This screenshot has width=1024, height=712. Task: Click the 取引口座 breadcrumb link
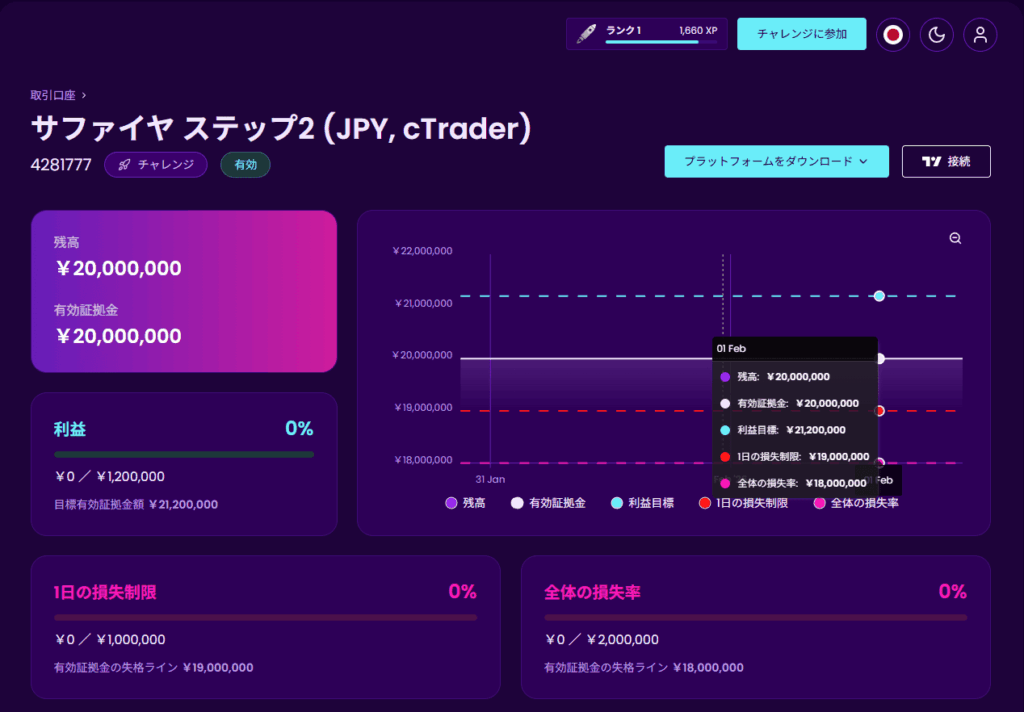pyautogui.click(x=52, y=95)
